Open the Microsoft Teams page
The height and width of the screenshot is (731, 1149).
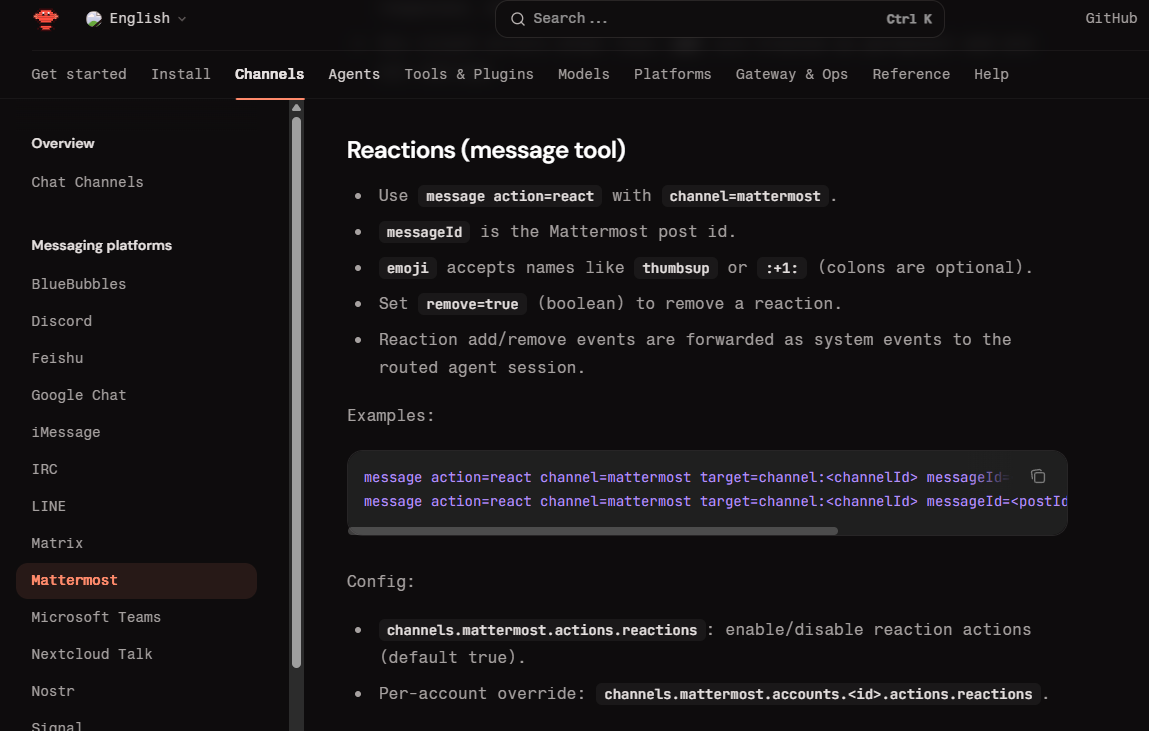(96, 617)
